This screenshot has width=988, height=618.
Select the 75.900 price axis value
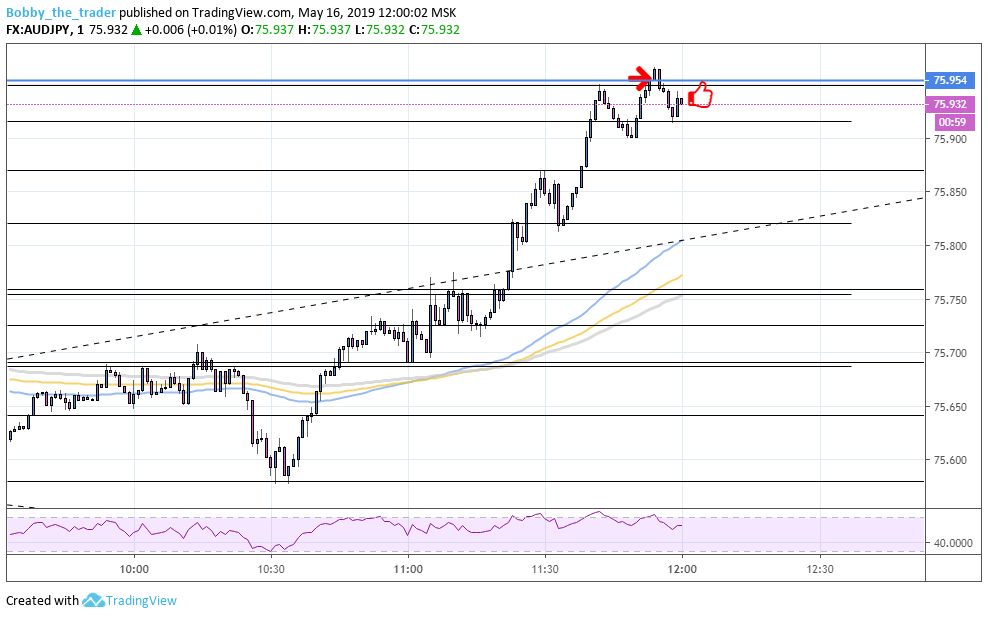point(950,139)
